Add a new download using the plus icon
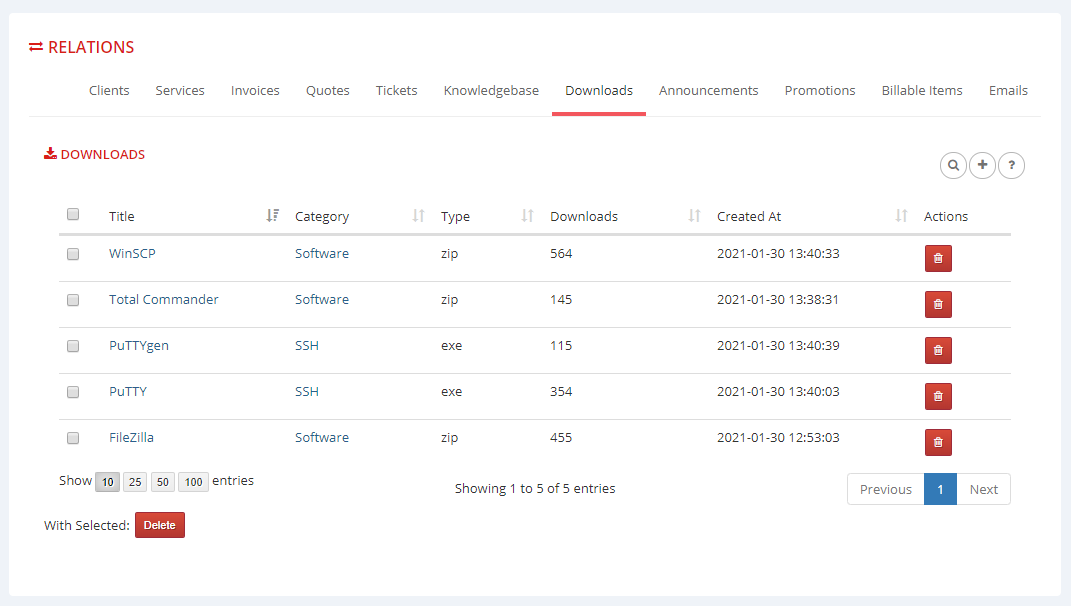Image resolution: width=1071 pixels, height=606 pixels. (x=982, y=165)
